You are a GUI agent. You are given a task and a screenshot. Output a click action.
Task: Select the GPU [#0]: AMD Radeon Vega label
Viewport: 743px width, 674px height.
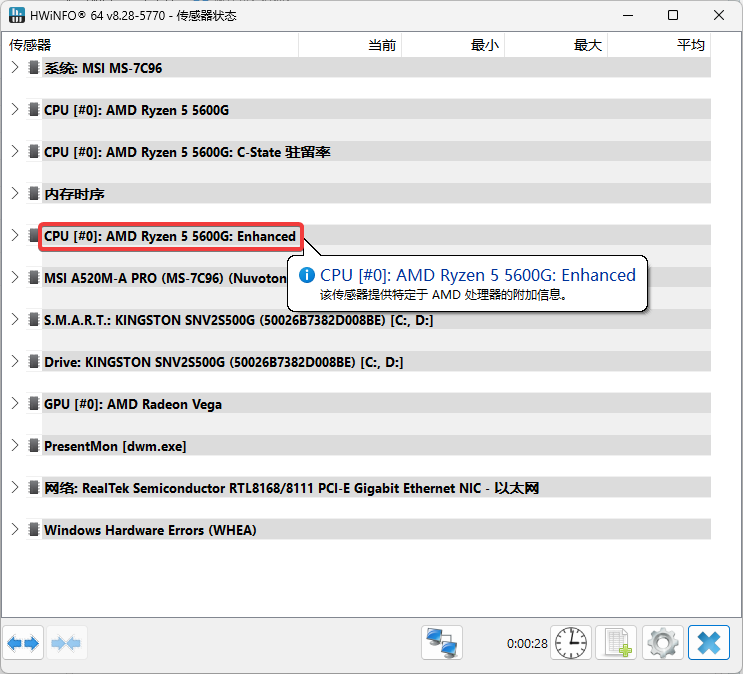click(x=133, y=404)
